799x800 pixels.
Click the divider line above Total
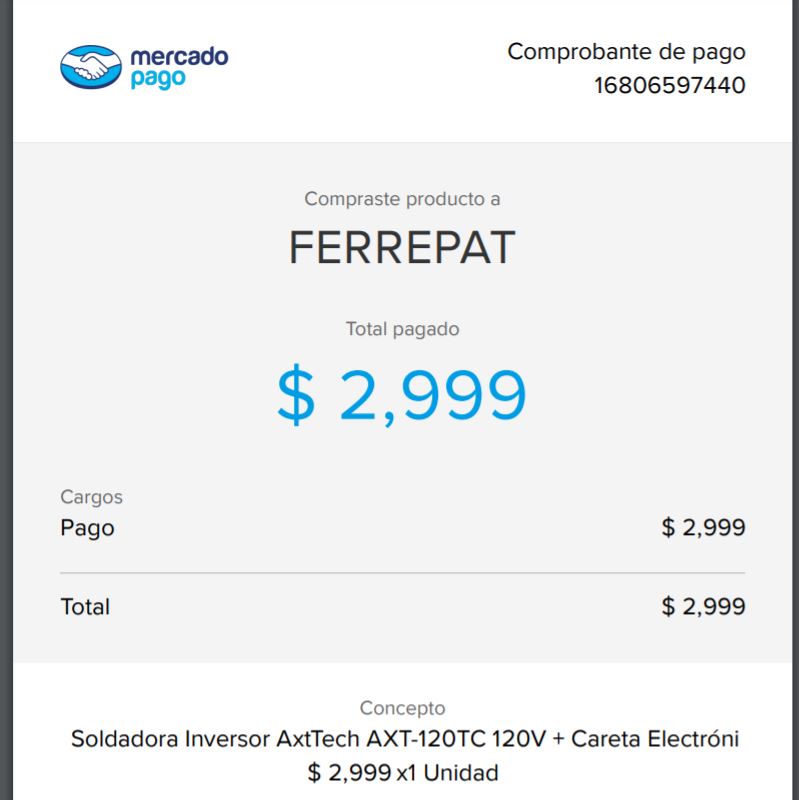tap(403, 573)
